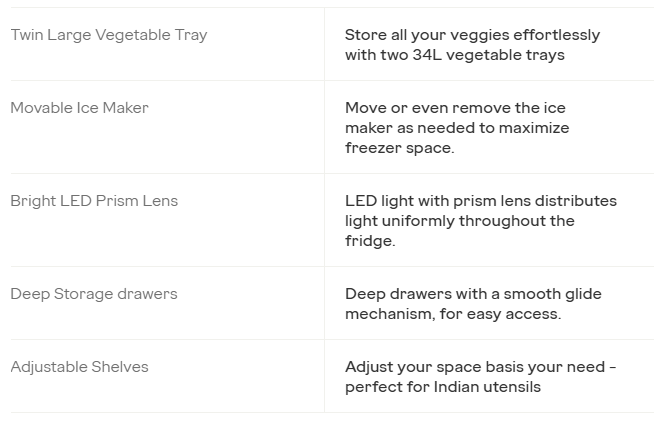Click the 'Move or even remove the ice' text

click(x=455, y=108)
